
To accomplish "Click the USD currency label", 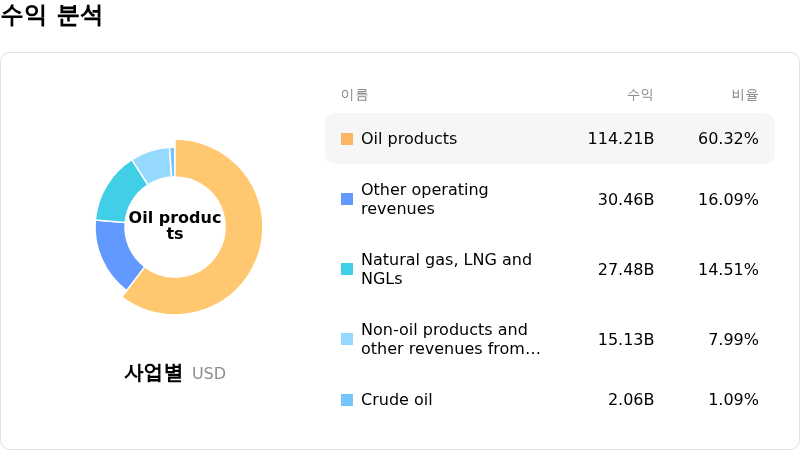I will pos(209,374).
